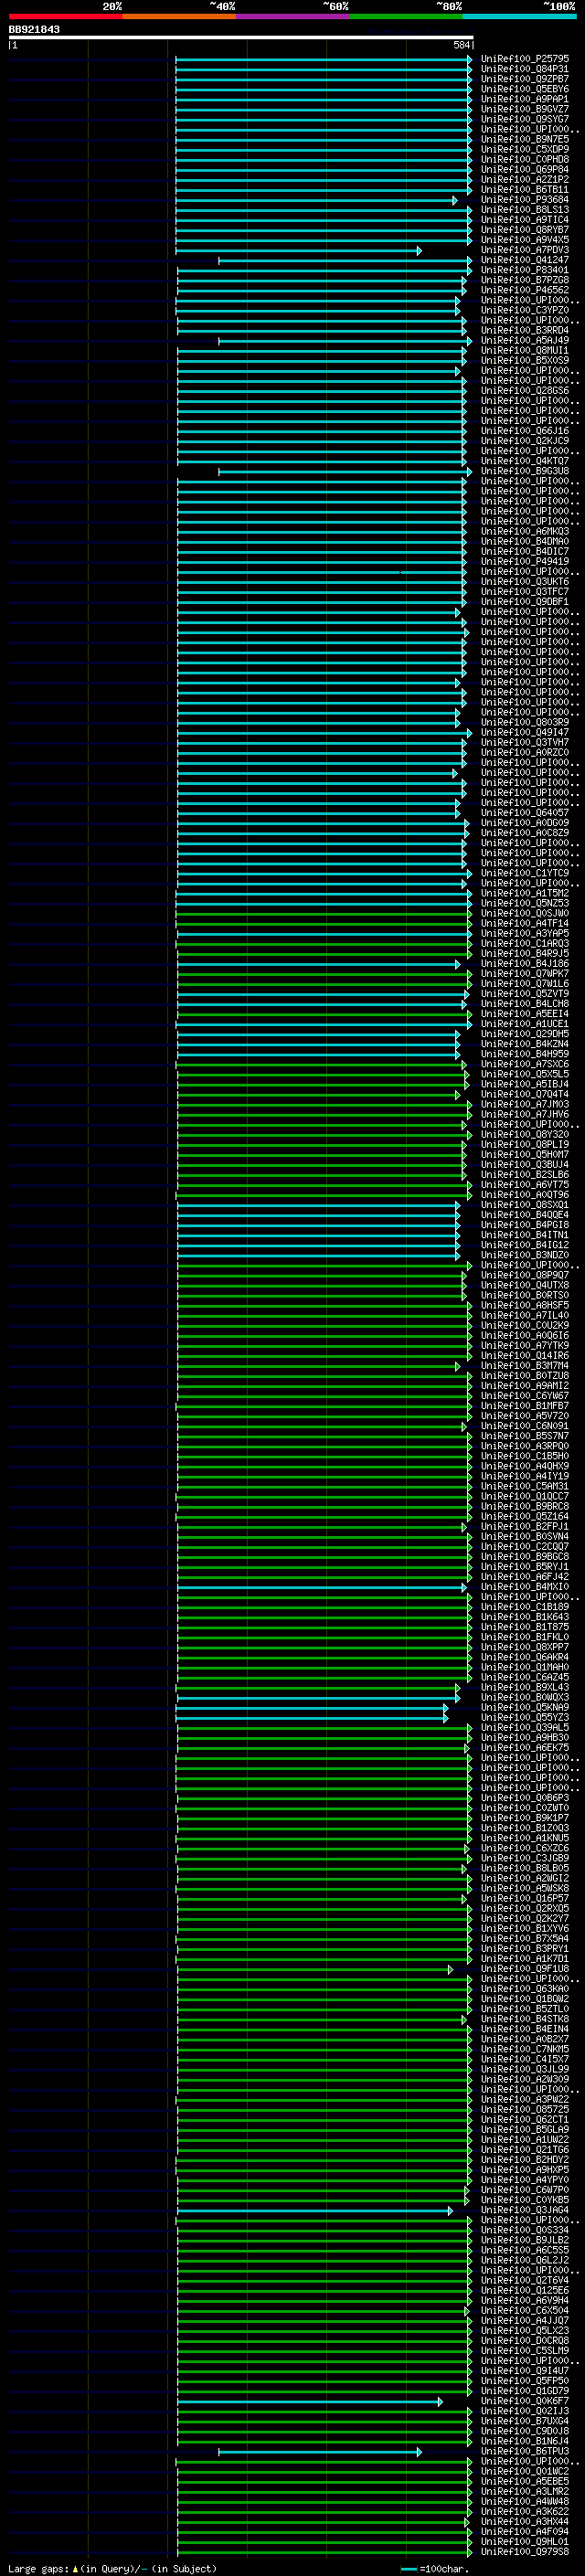This screenshot has width=585, height=2576.
Task: Open hit UniRef100_Q5NZ53
Action: point(525,903)
